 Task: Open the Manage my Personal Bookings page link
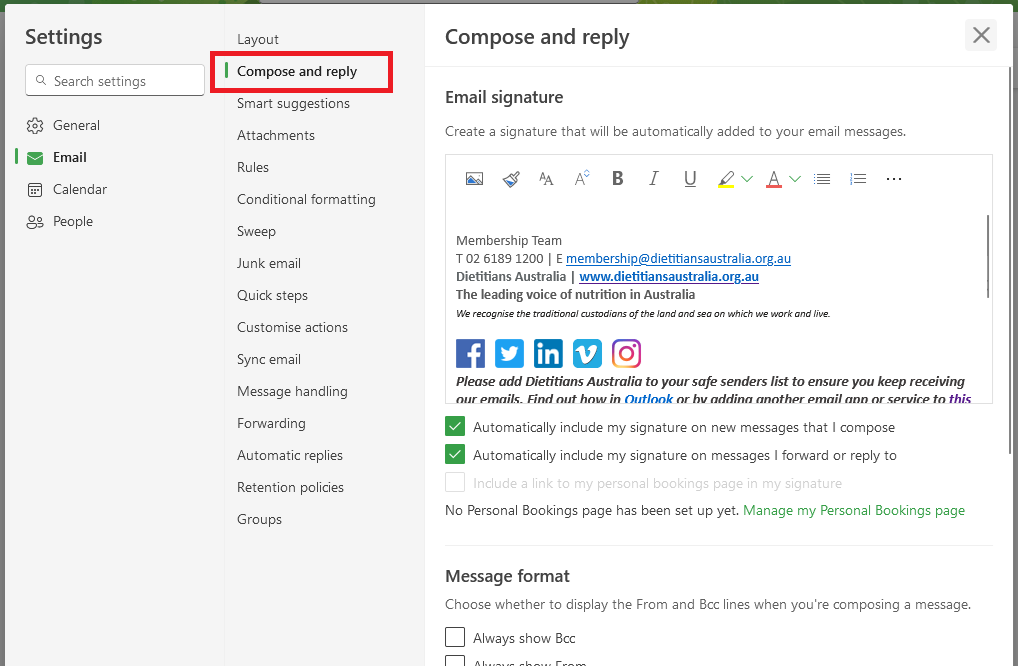tap(853, 510)
